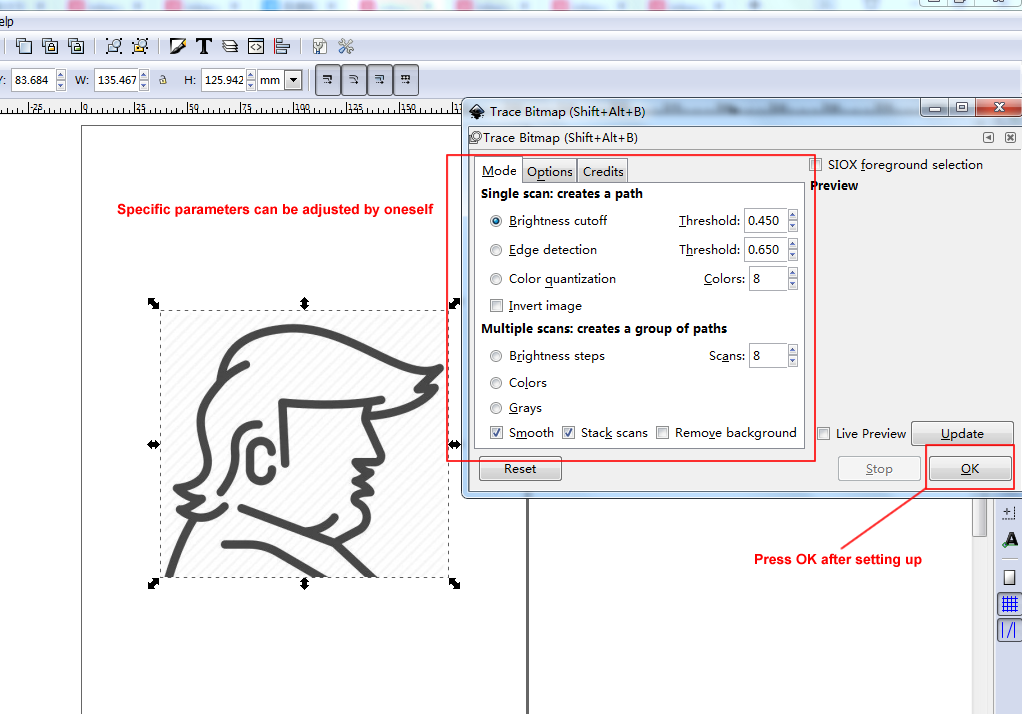Image resolution: width=1022 pixels, height=714 pixels.
Task: Enable the Live Preview checkbox
Action: click(824, 434)
